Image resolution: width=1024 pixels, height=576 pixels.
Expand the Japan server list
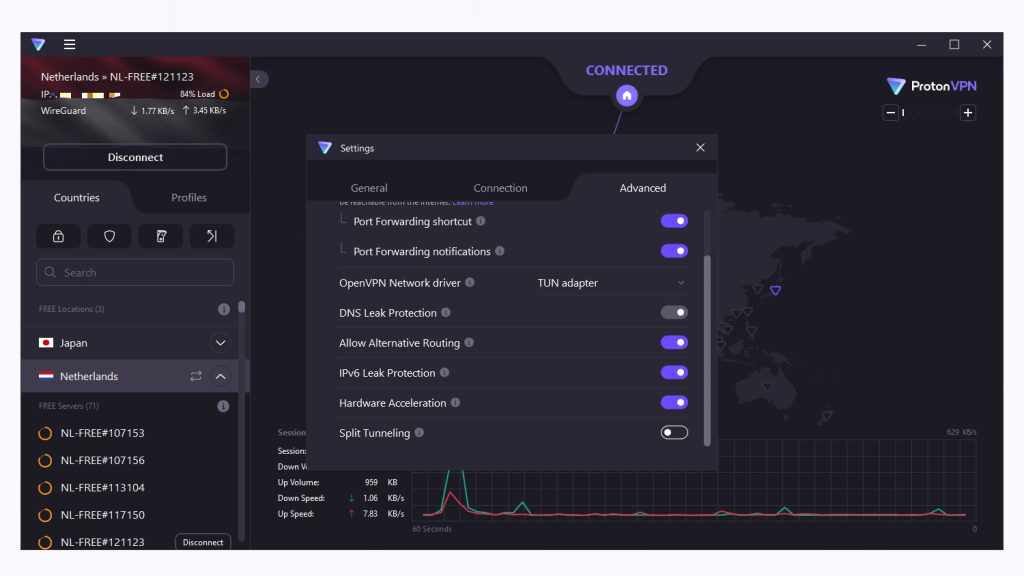[x=221, y=343]
